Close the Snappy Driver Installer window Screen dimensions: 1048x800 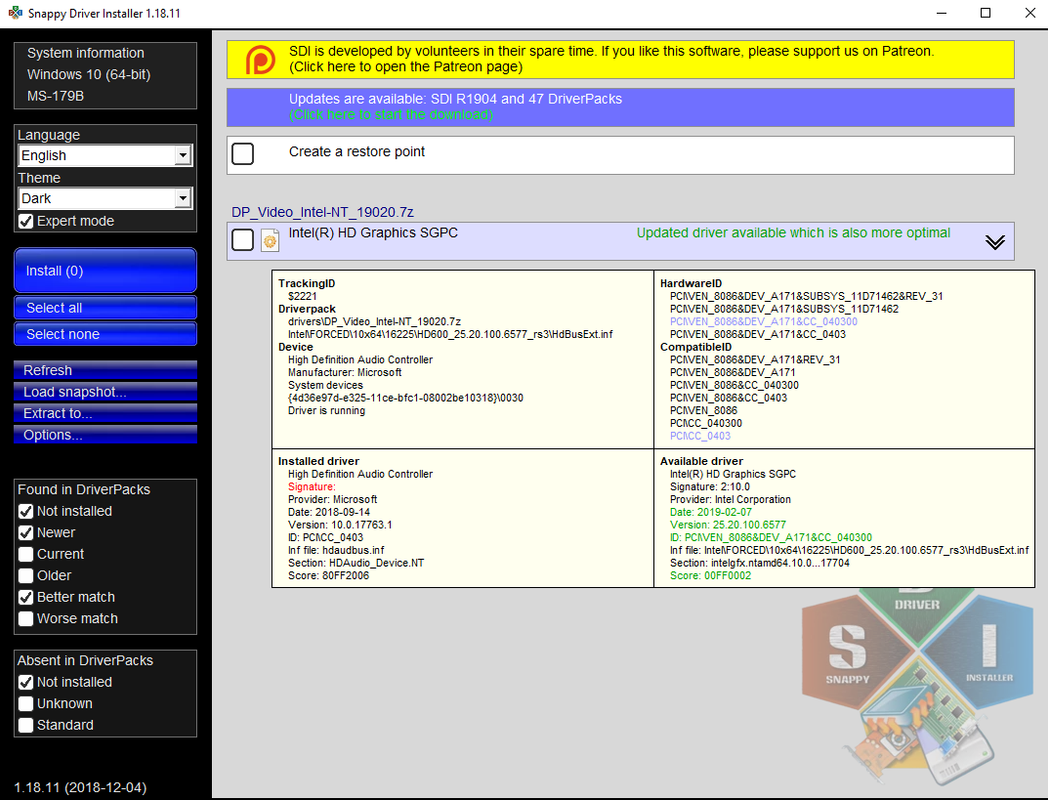click(x=1030, y=13)
